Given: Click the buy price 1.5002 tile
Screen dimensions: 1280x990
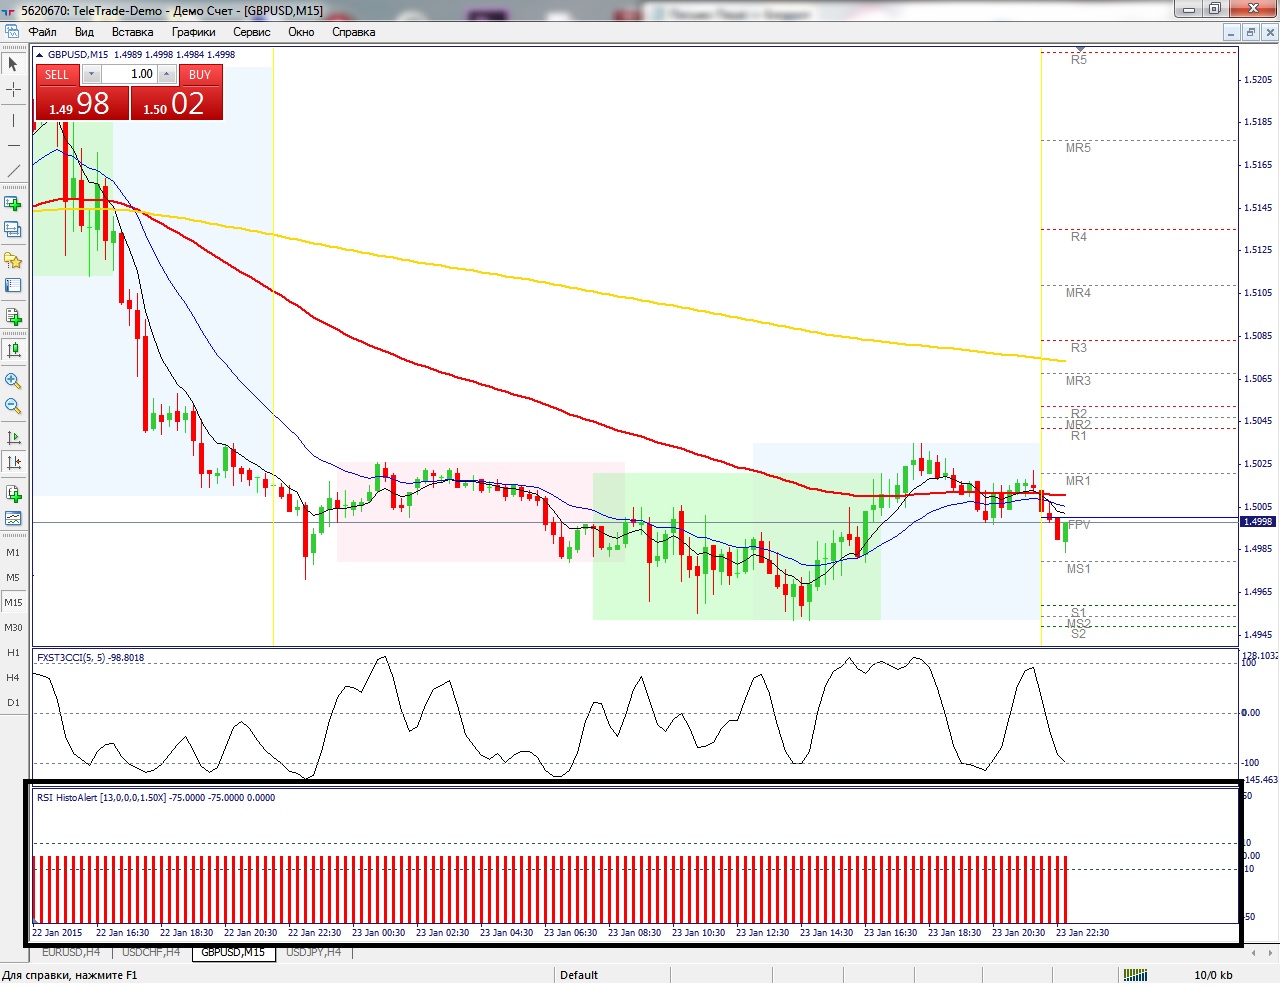Looking at the screenshot, I should click(177, 103).
